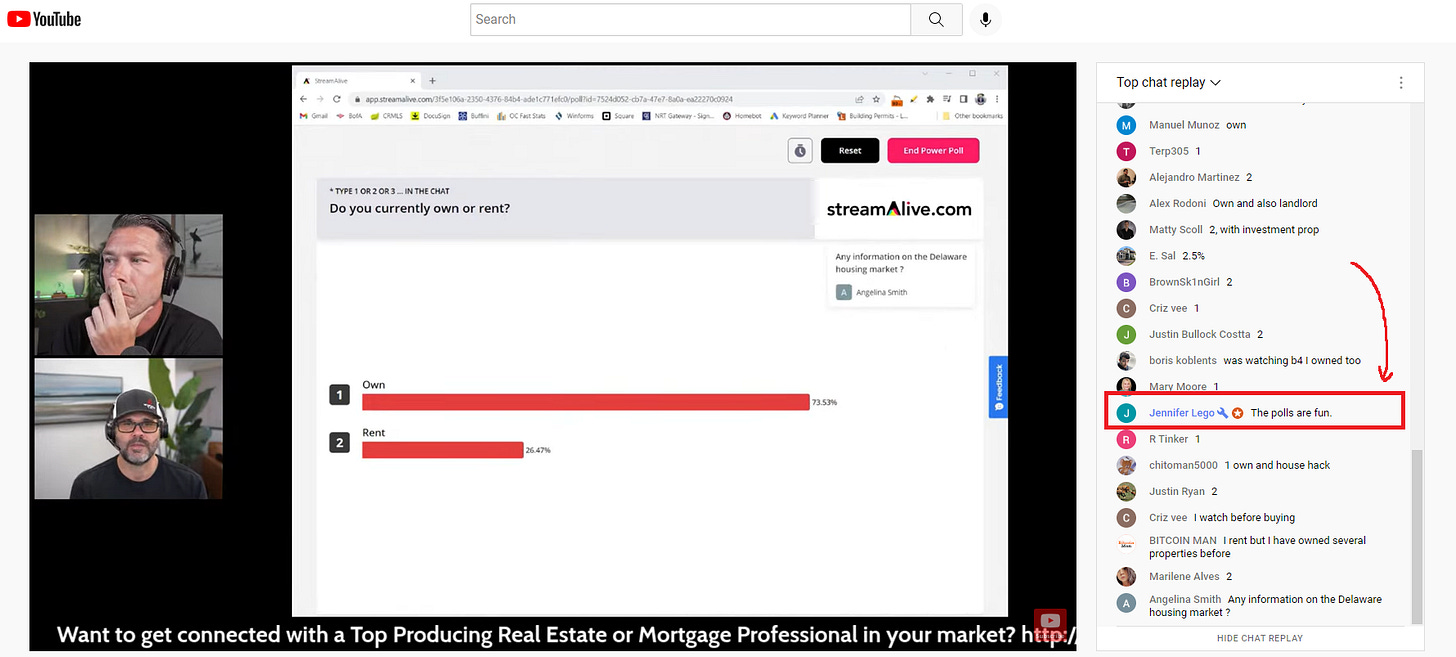Click message "was watching b4 I owned too"
1456x657 pixels.
(x=1292, y=360)
